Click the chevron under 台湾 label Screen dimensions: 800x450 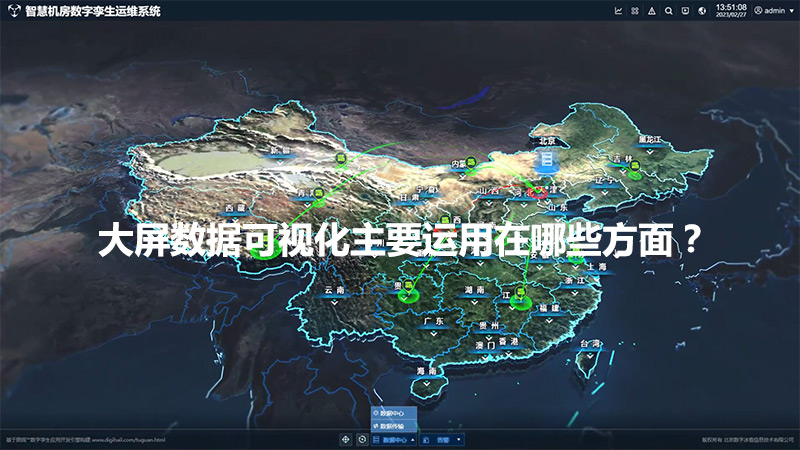(590, 356)
